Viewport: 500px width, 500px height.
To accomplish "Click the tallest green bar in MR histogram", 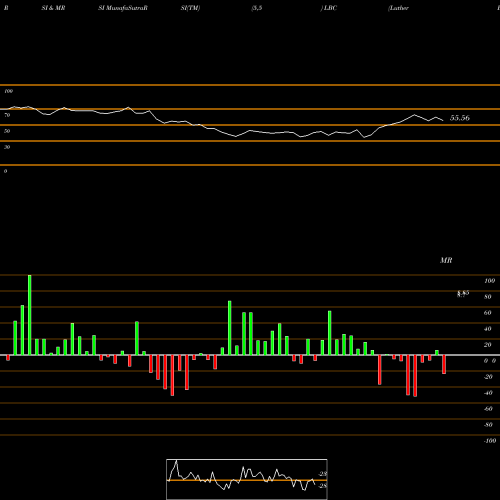I will click(30, 315).
